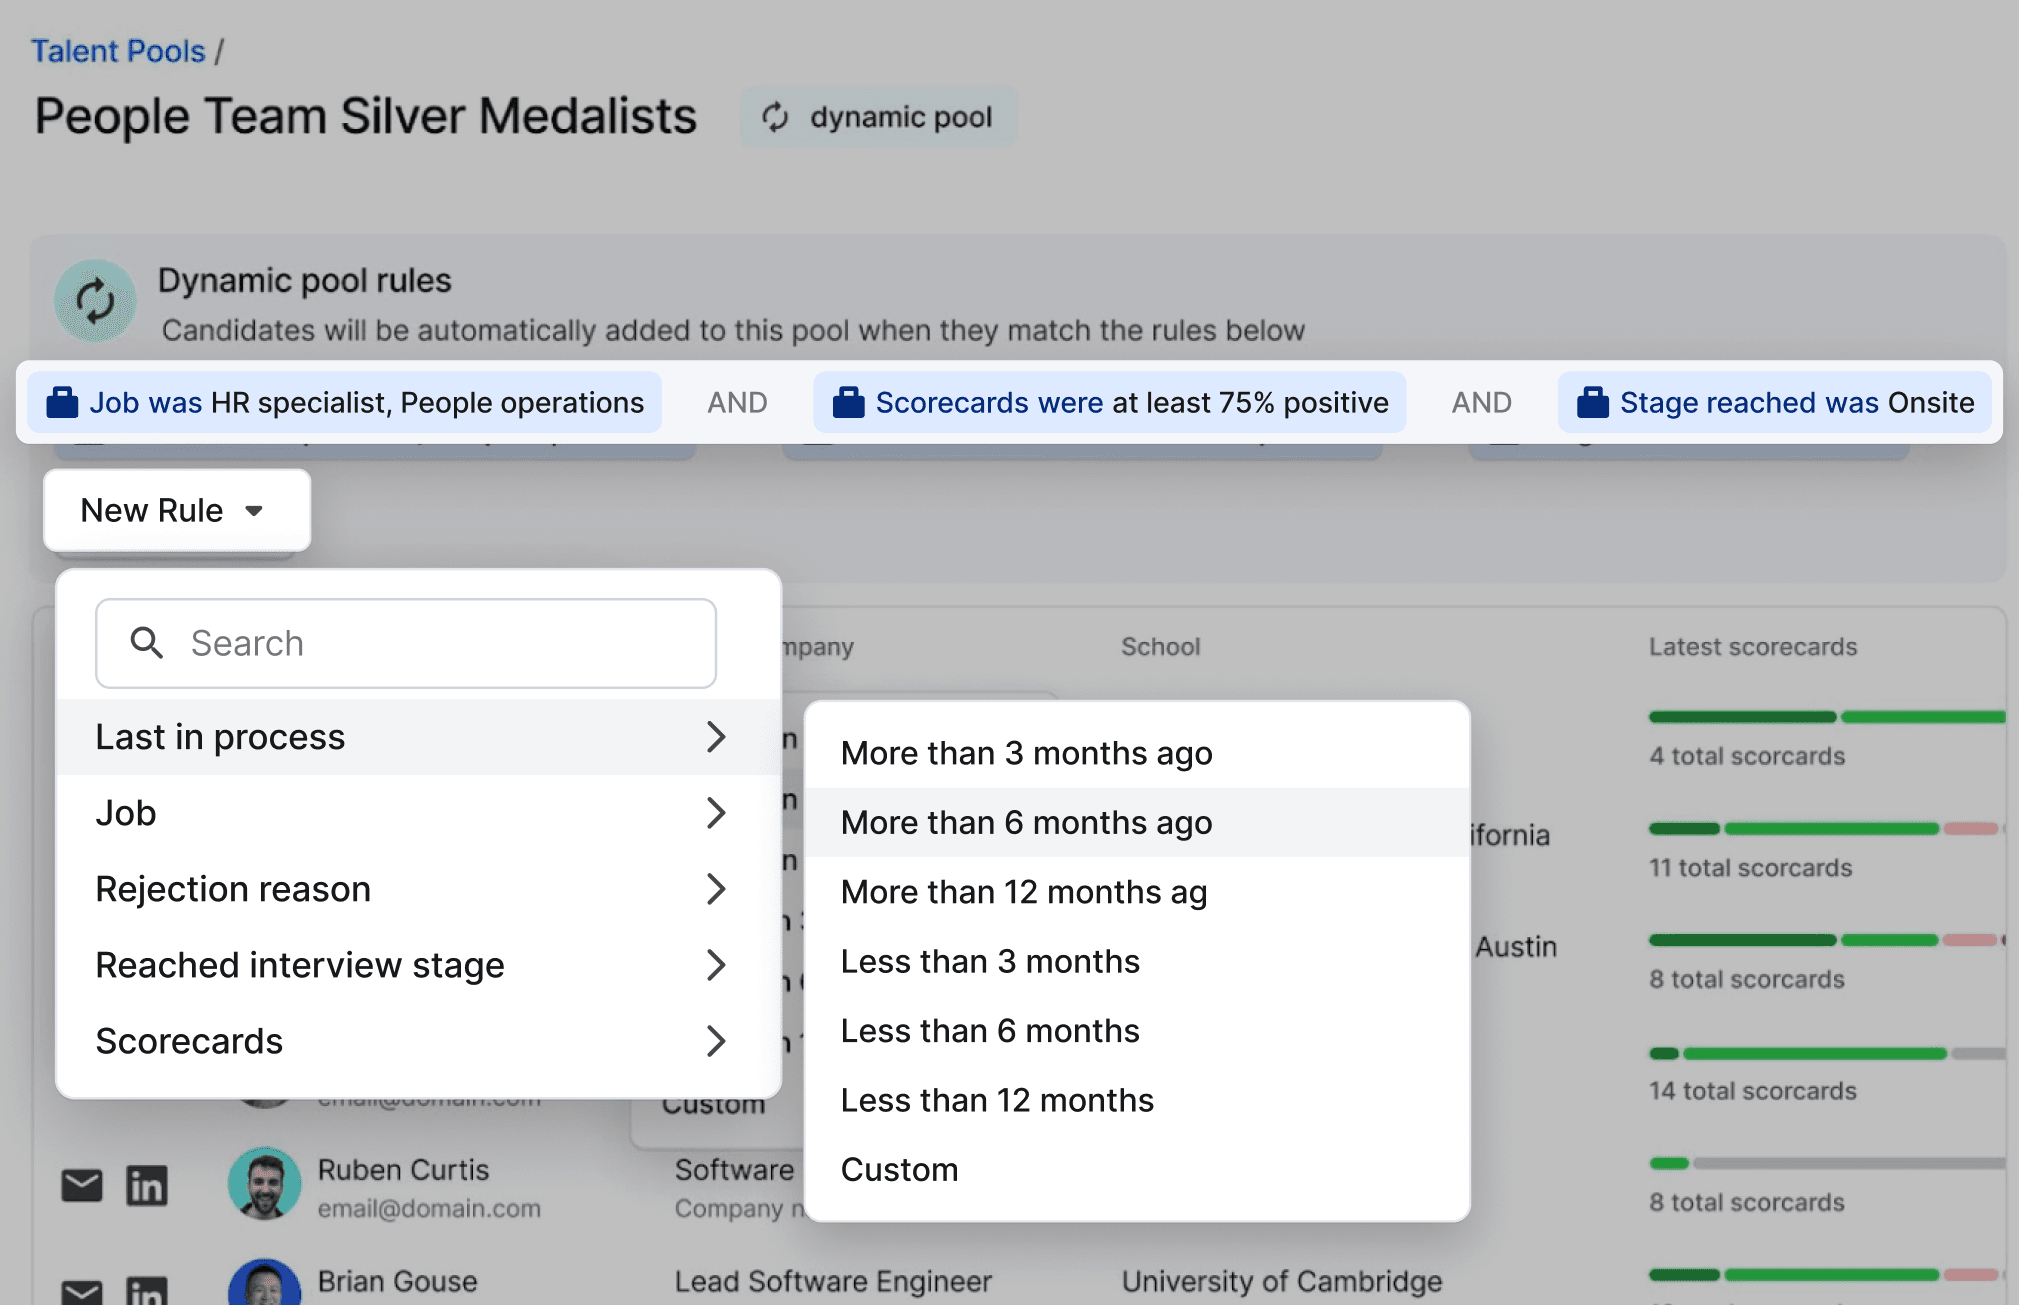Expand the Reached interview stage submenu
Image resolution: width=2019 pixels, height=1305 pixels.
[x=717, y=965]
